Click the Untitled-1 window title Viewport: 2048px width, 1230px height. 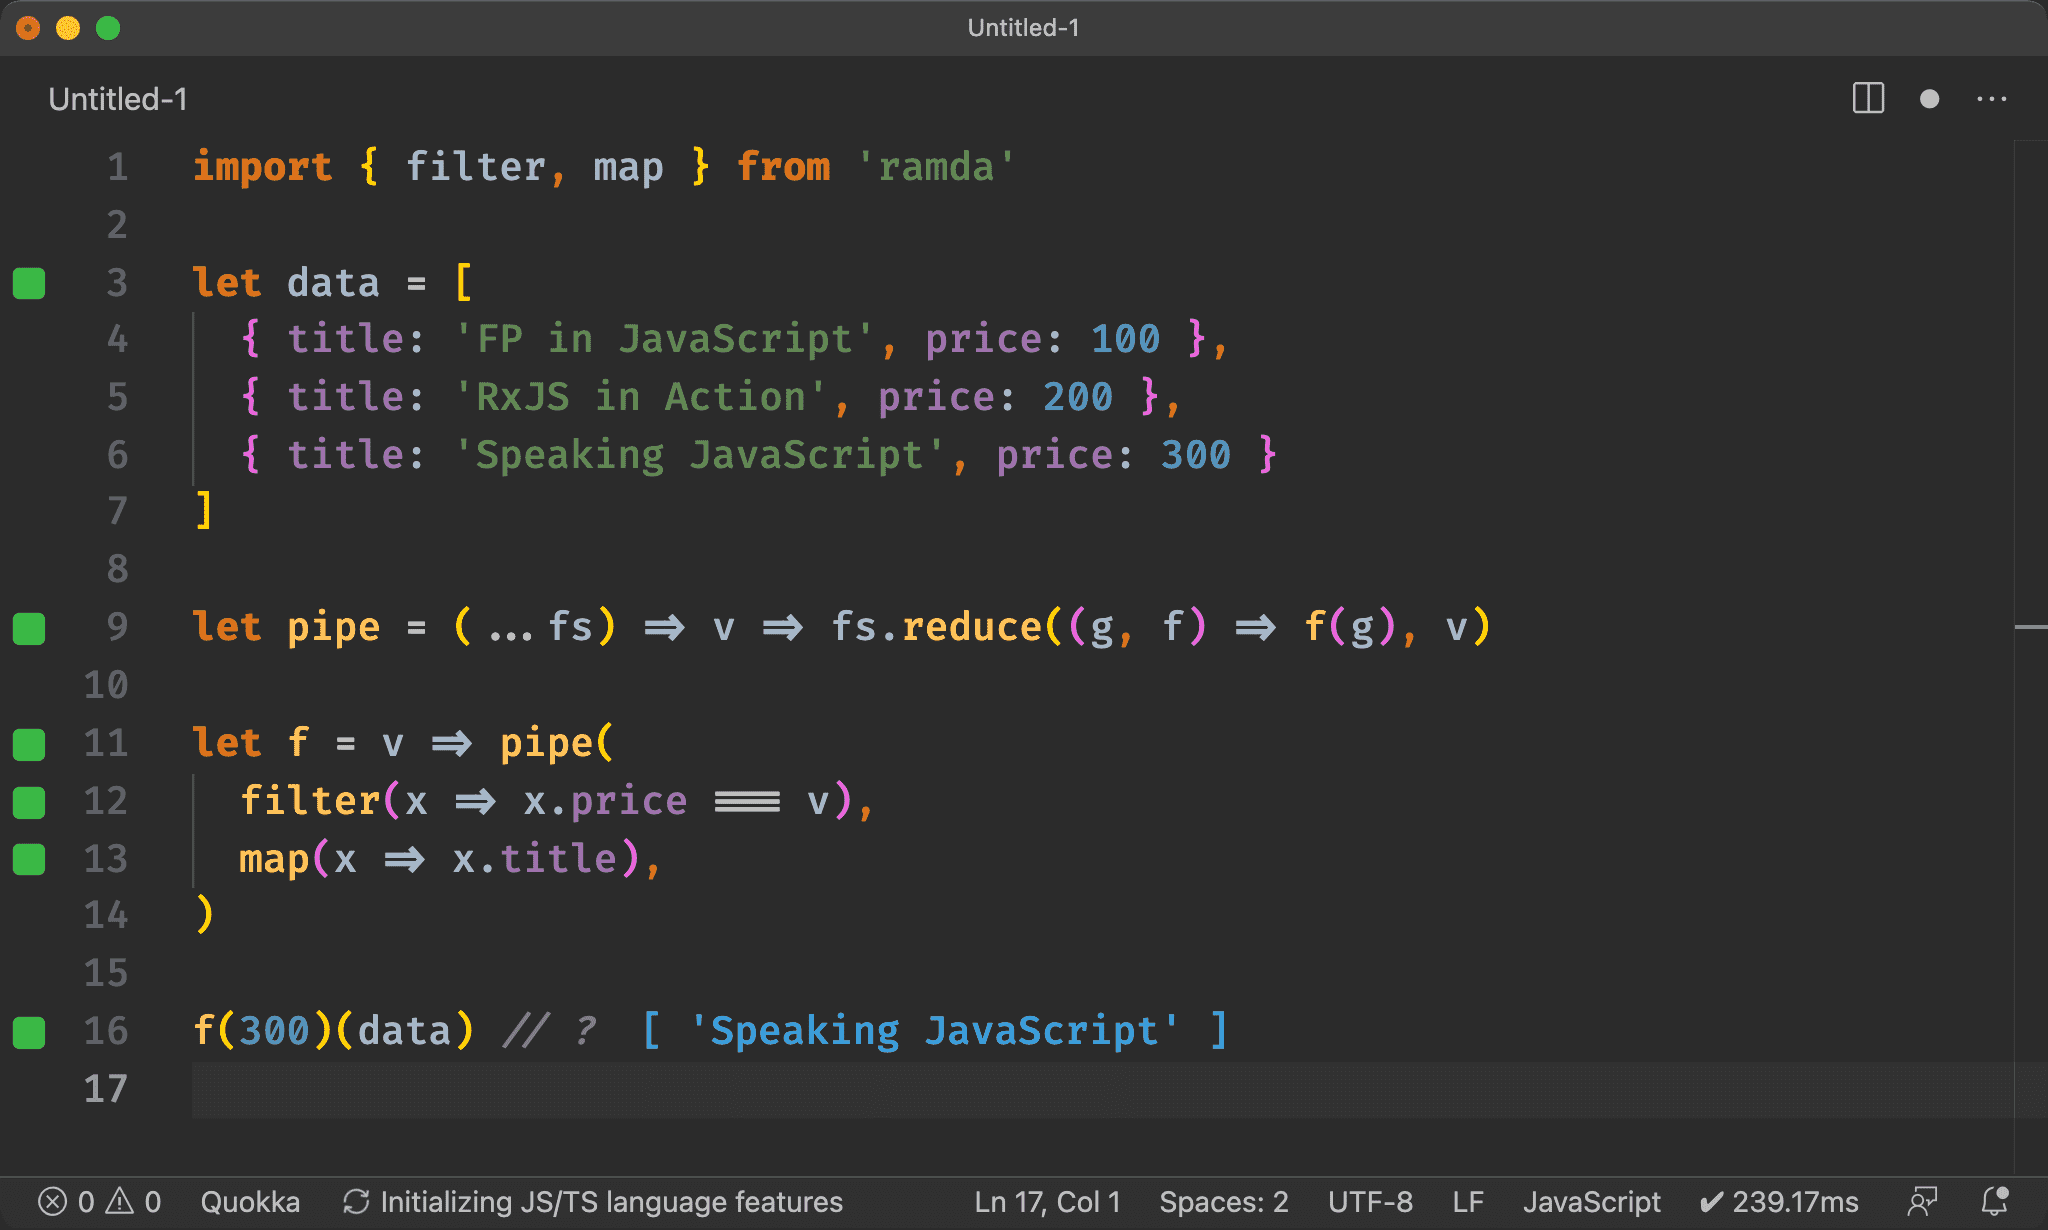1023,28
